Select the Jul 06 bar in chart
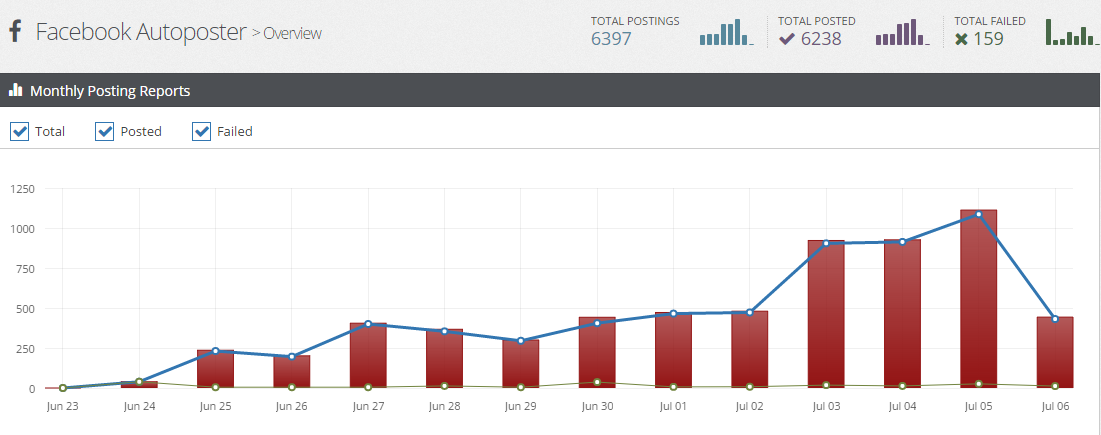Screen dimensions: 1101x435 tap(1054, 355)
